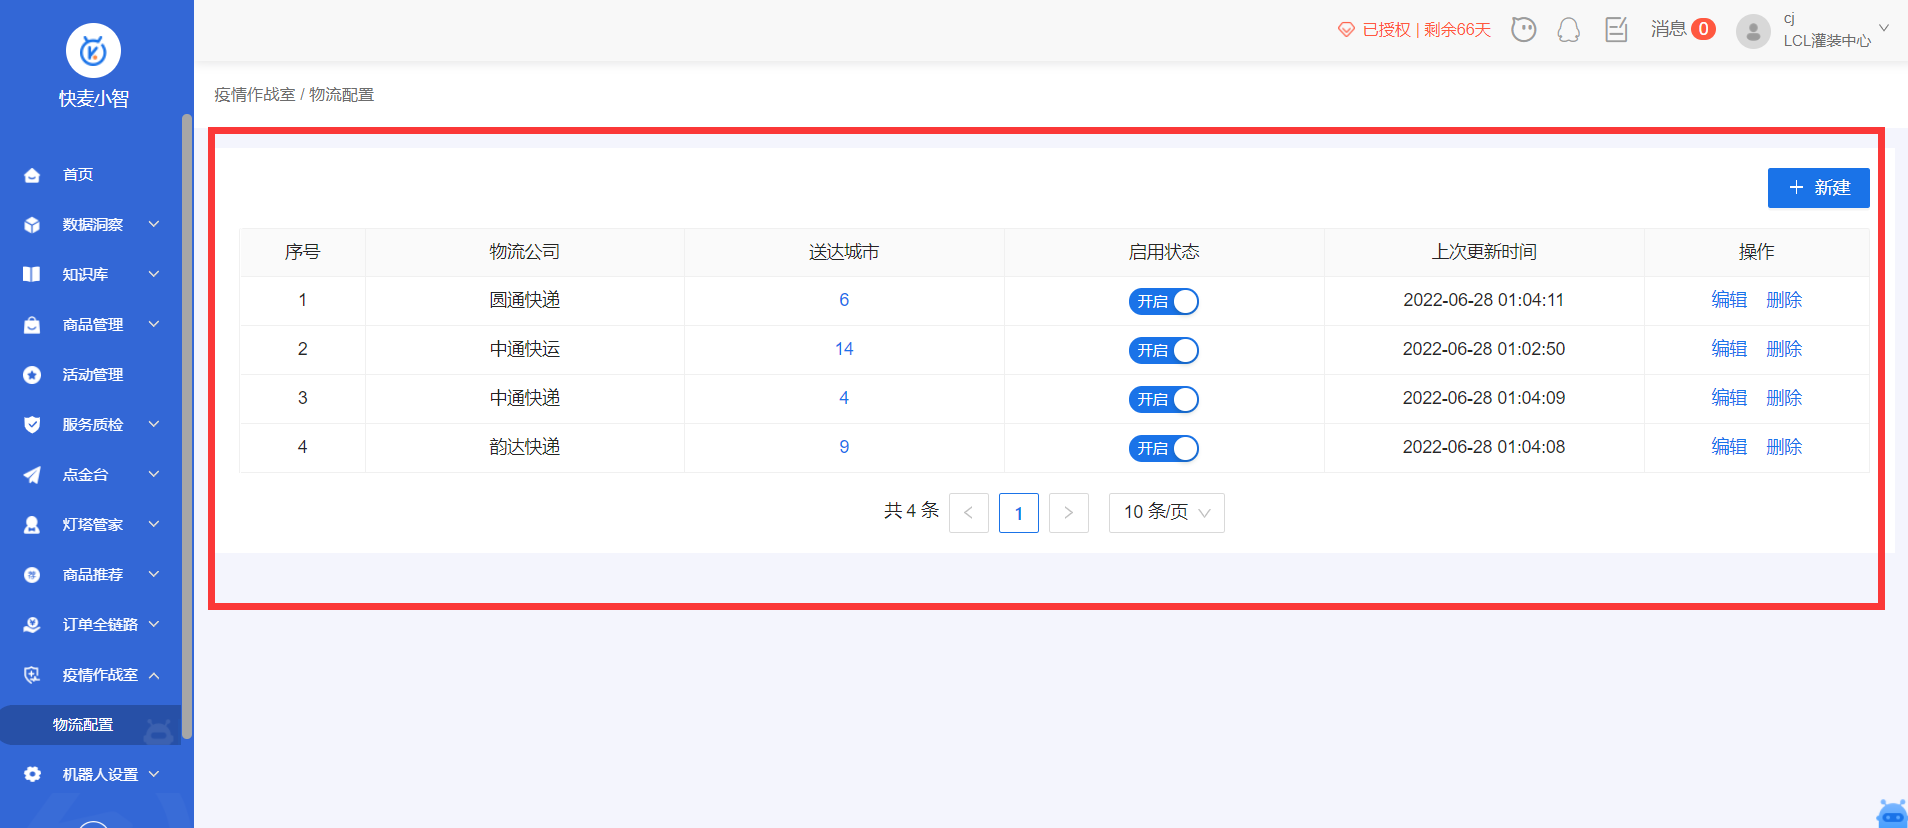1908x828 pixels.
Task: Select page 1 in pagination
Action: pyautogui.click(x=1018, y=513)
